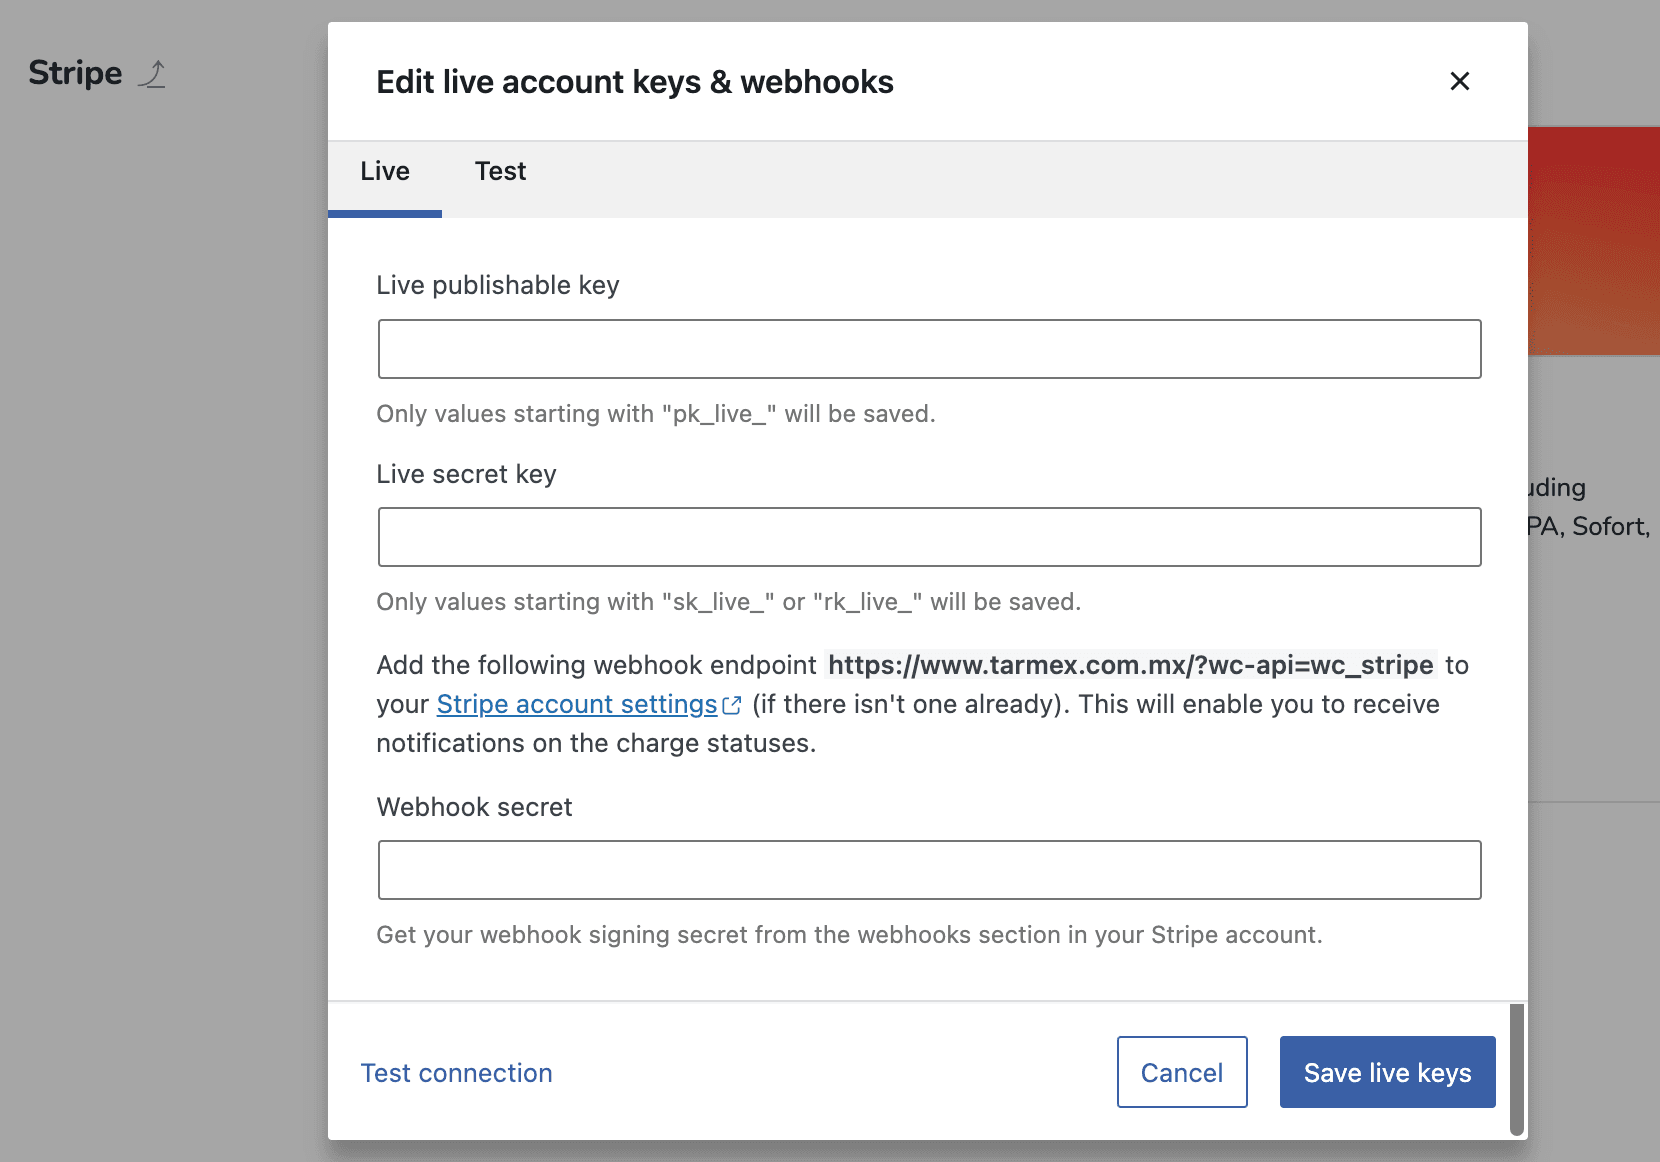
Task: Click the "Live publishable key" label
Action: 498,286
